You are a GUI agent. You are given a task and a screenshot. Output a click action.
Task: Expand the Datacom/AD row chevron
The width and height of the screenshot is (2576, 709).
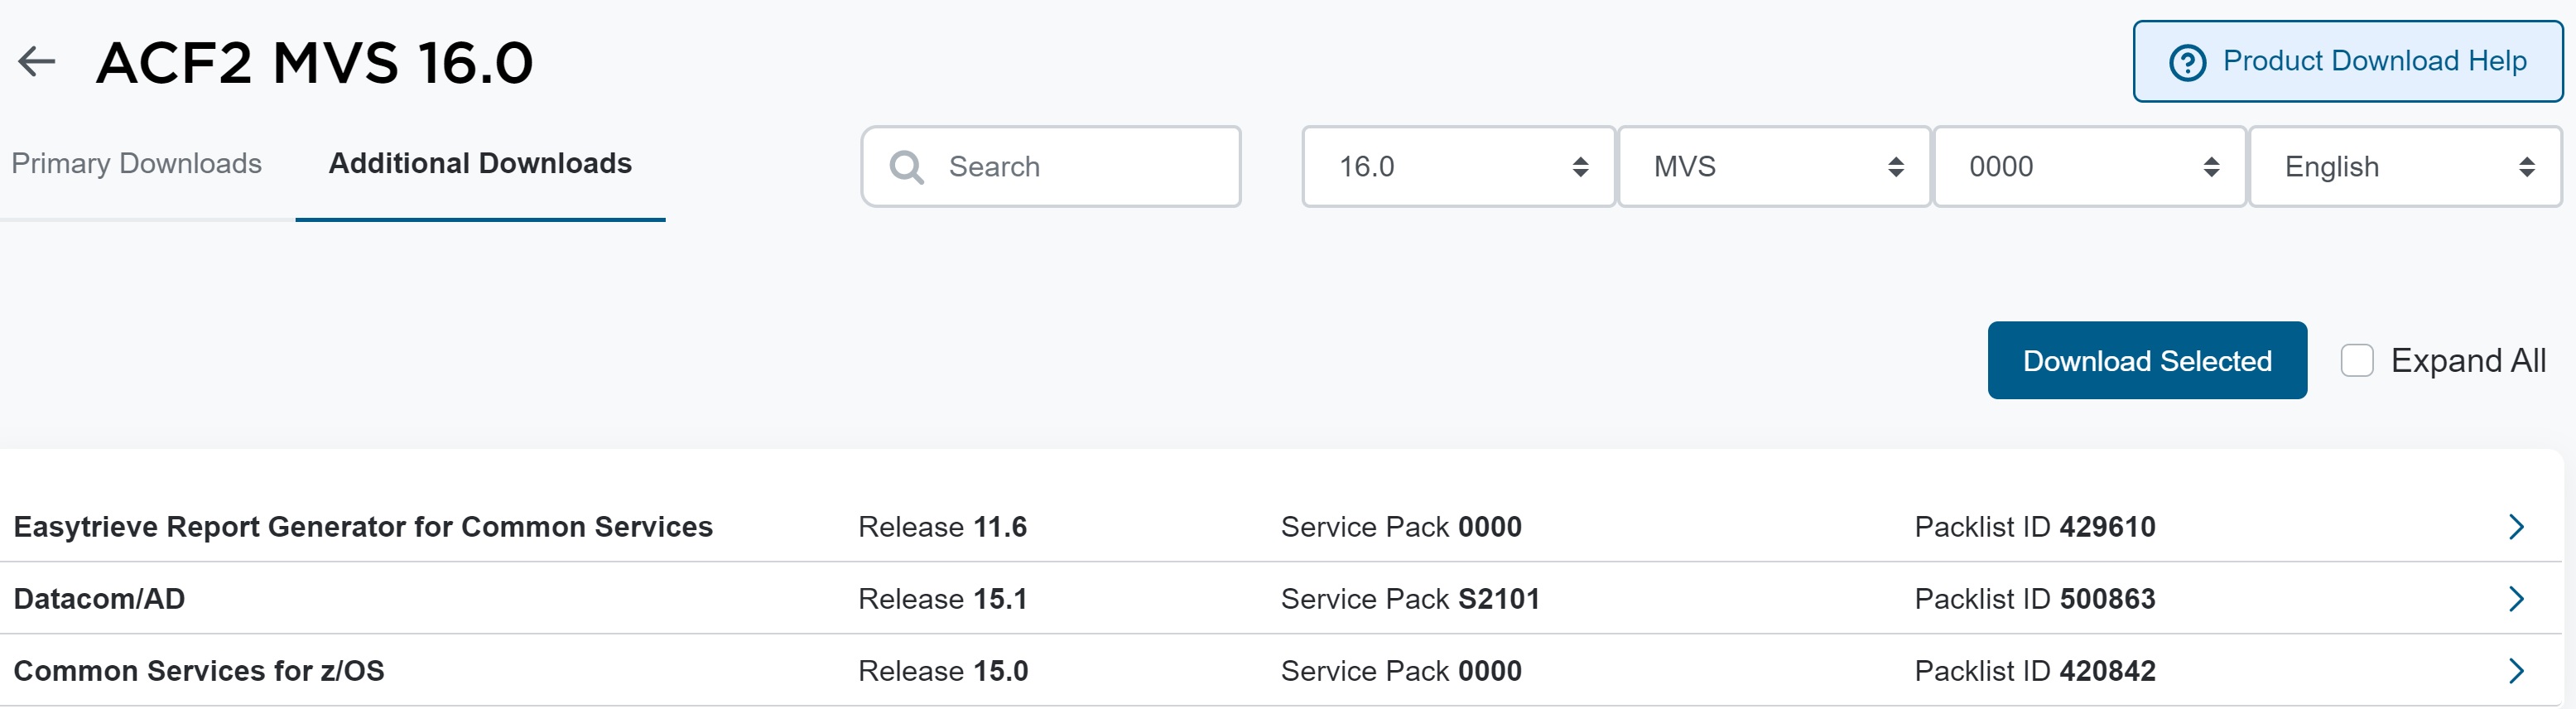click(x=2516, y=599)
